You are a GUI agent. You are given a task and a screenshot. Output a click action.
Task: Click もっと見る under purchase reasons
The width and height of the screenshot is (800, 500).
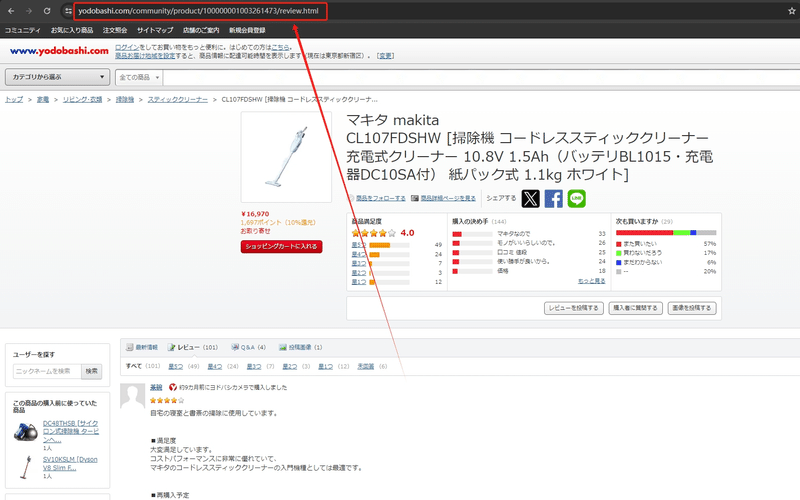click(x=591, y=281)
